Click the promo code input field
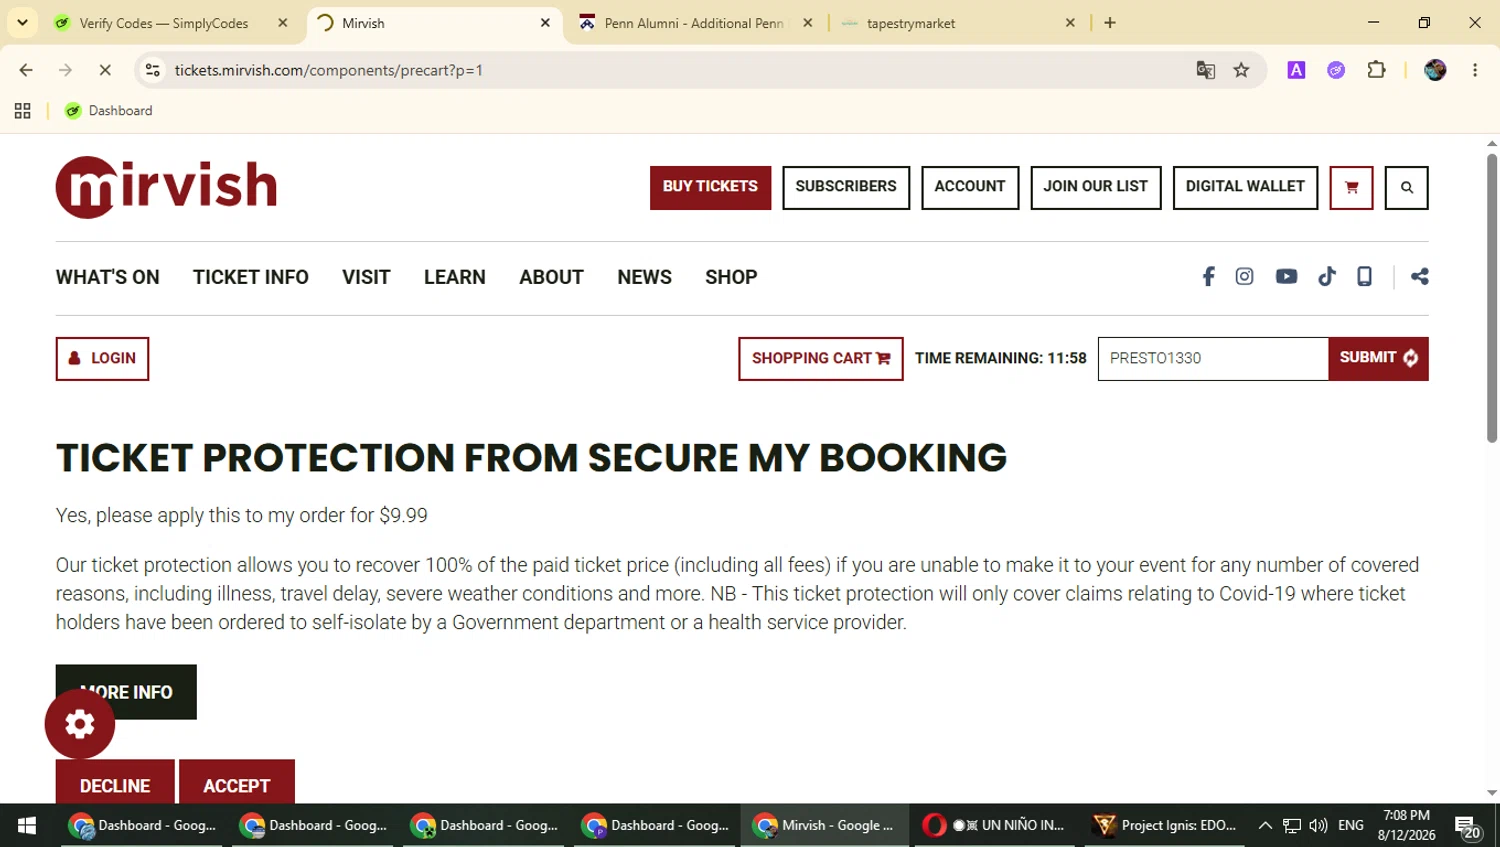Screen dimensions: 1500x847 (1213, 359)
